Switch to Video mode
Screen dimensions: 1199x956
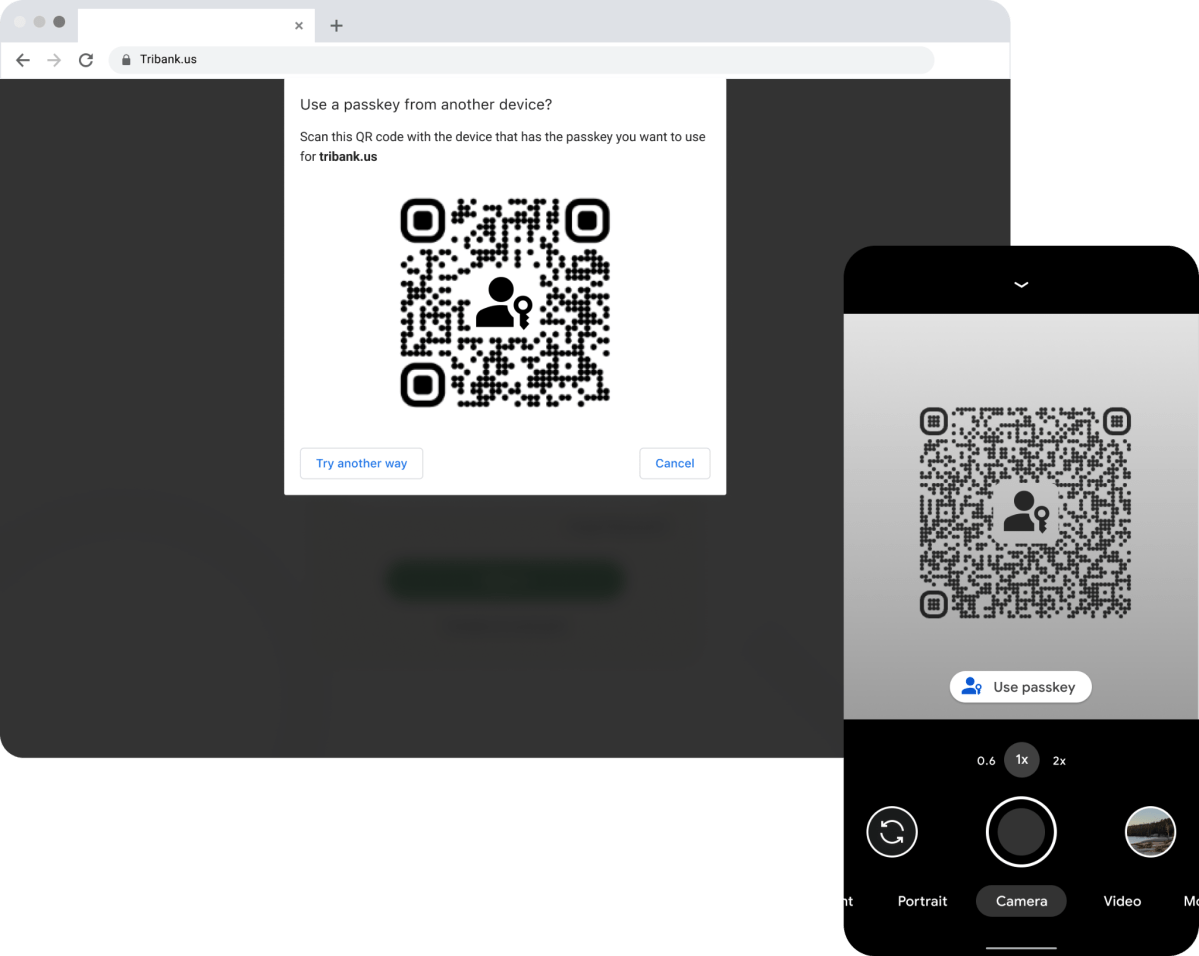[1121, 901]
